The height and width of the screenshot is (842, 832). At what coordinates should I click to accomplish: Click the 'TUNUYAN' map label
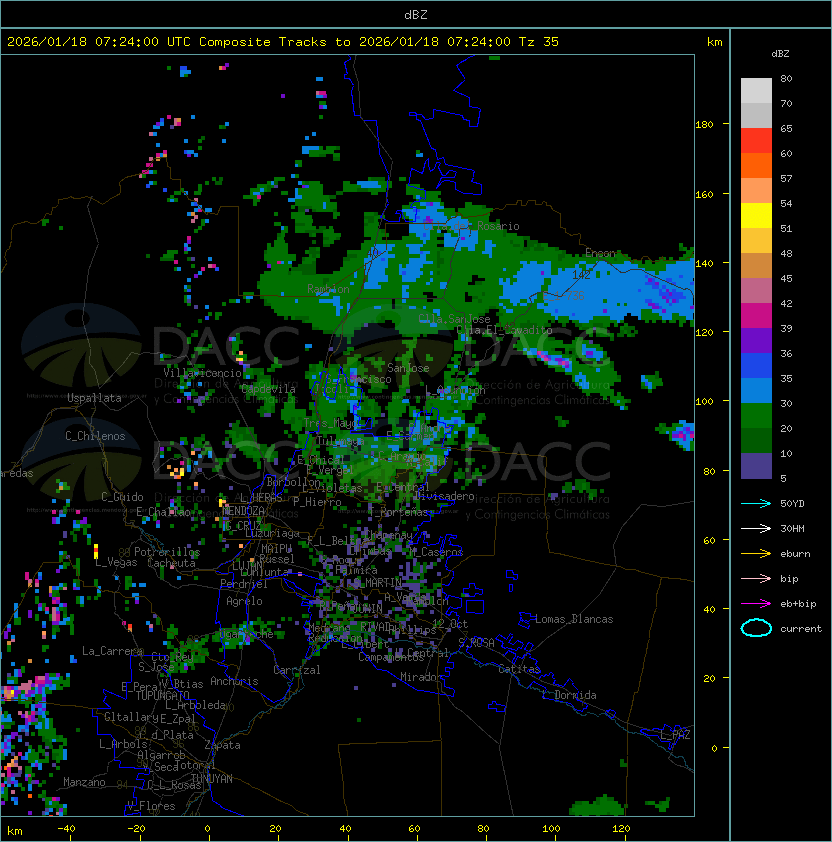point(212,779)
